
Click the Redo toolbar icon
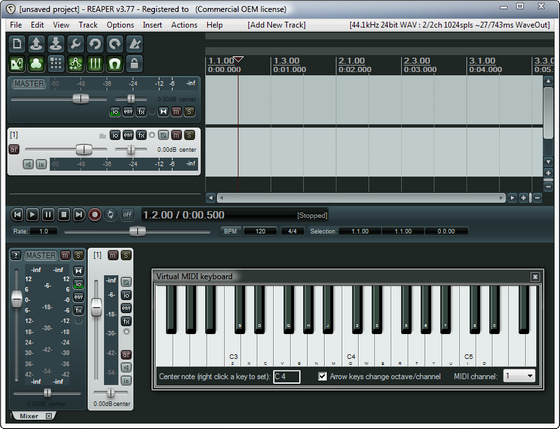pos(115,44)
